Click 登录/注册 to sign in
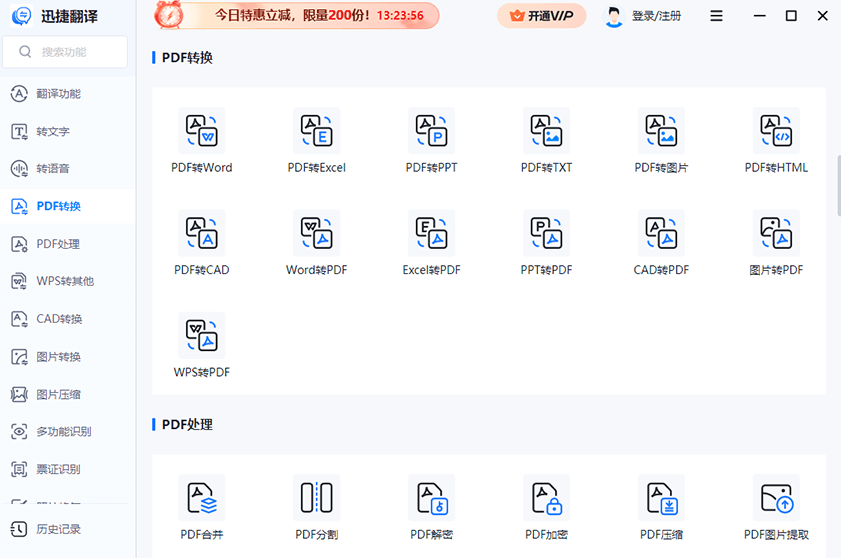Viewport: 841px width, 558px height. point(656,16)
